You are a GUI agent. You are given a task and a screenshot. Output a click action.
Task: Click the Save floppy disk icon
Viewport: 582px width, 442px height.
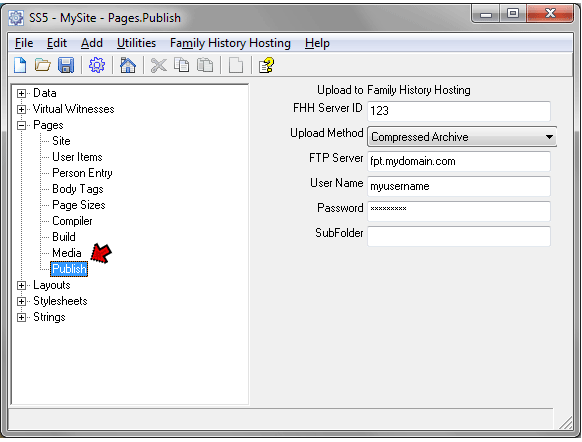click(x=66, y=65)
